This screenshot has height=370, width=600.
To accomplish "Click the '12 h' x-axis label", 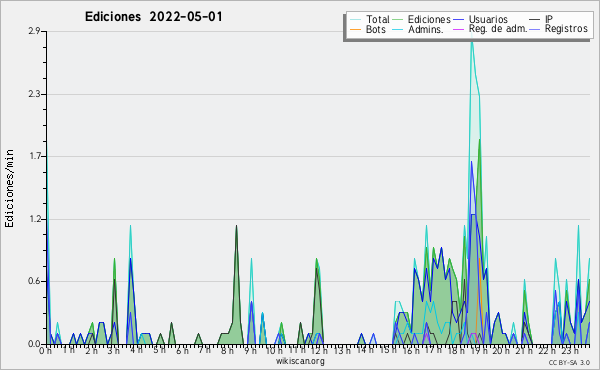I will coord(319,351).
